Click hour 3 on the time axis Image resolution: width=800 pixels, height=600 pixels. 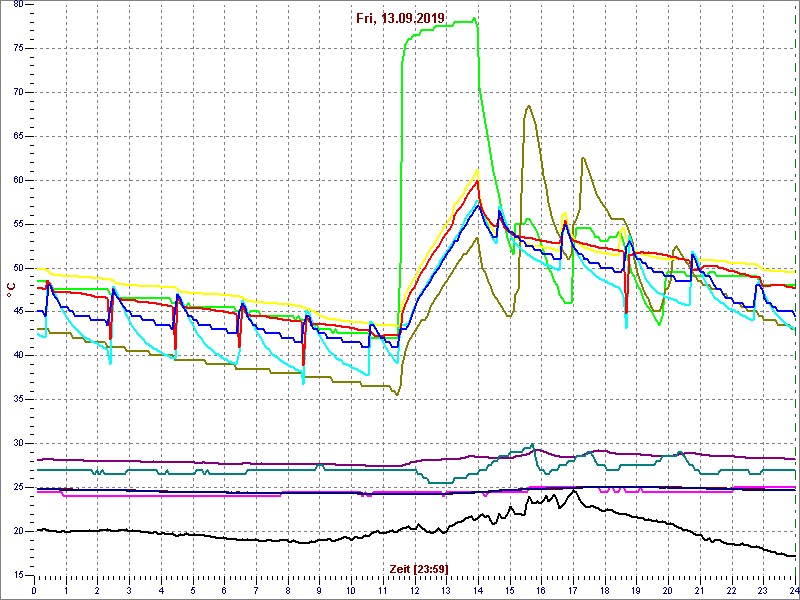[129, 591]
